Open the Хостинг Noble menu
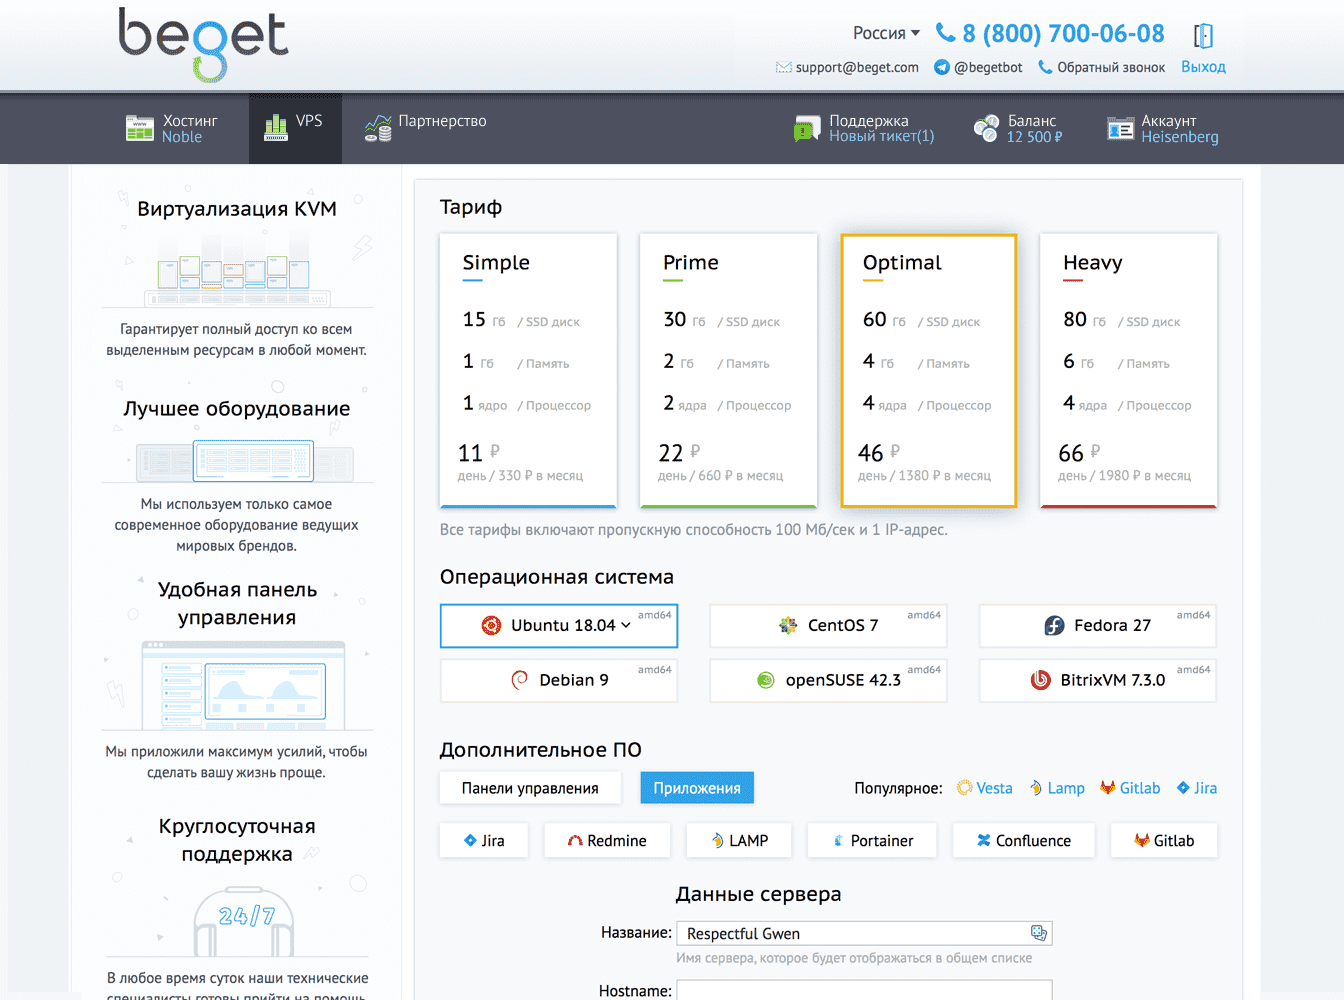 click(x=172, y=128)
